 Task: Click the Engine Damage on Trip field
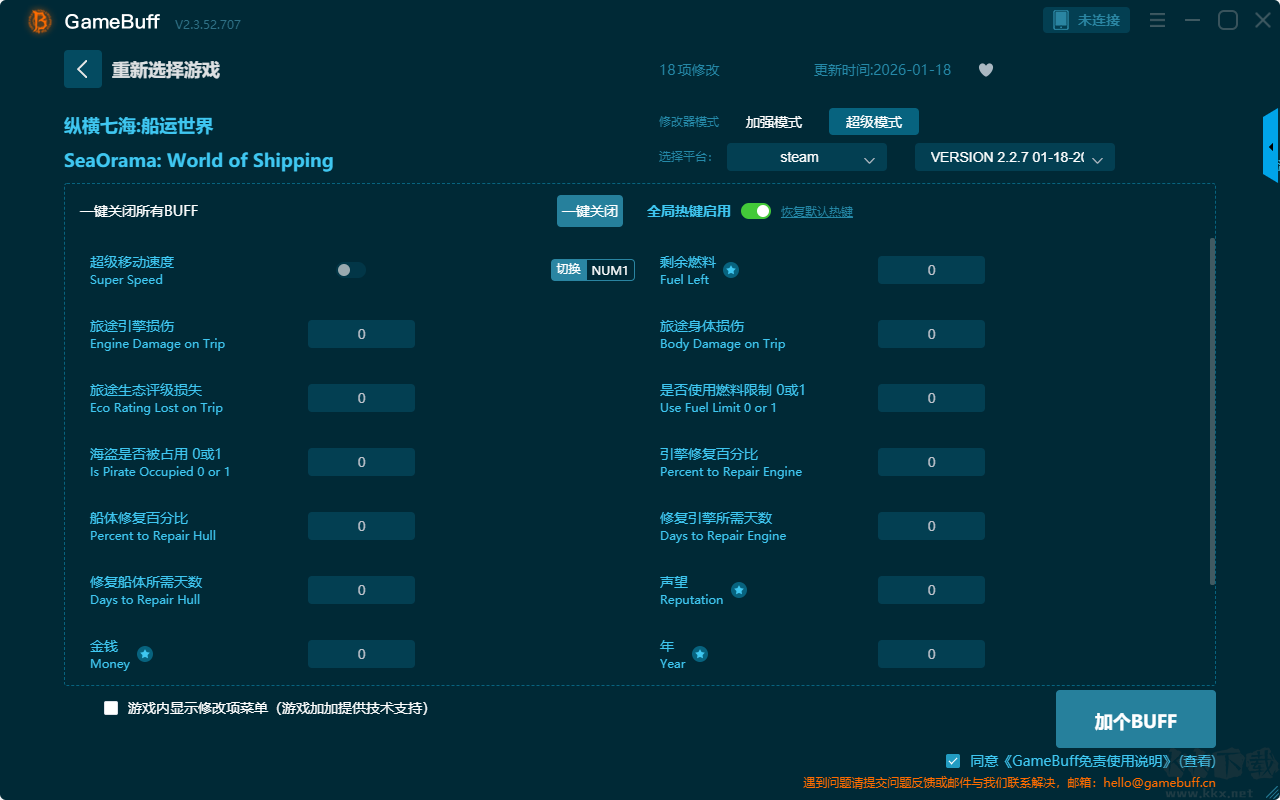(x=361, y=334)
